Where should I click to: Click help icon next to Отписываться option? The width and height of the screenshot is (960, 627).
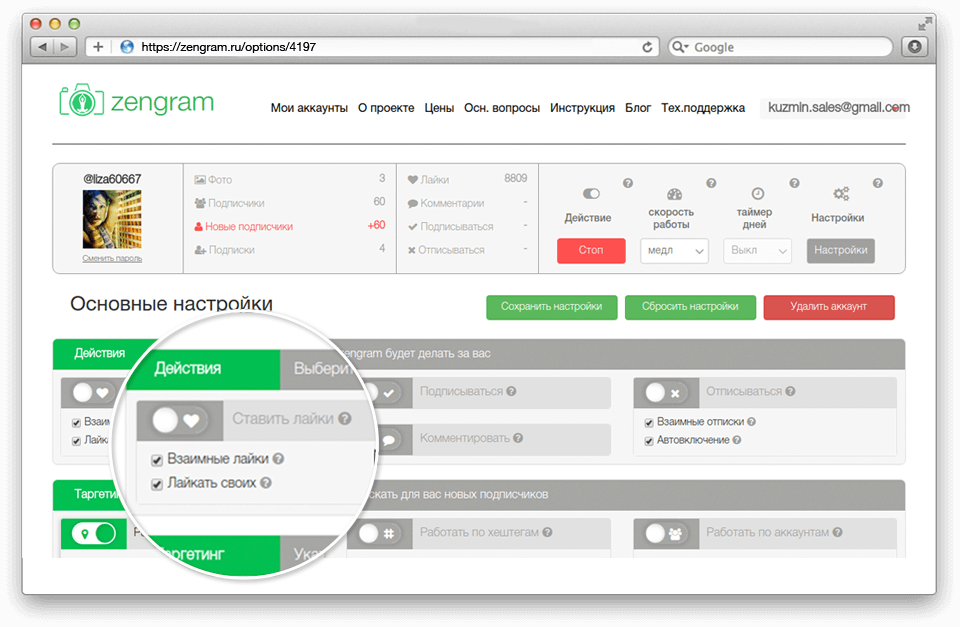point(790,391)
